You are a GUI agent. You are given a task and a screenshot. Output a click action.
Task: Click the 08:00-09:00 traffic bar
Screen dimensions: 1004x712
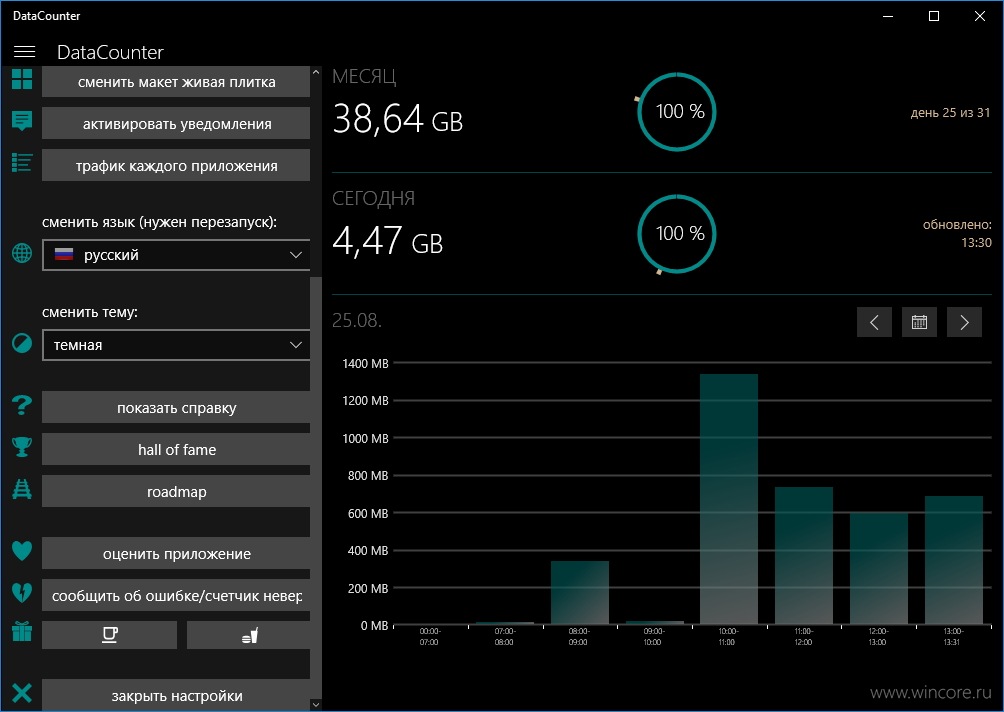pyautogui.click(x=580, y=592)
